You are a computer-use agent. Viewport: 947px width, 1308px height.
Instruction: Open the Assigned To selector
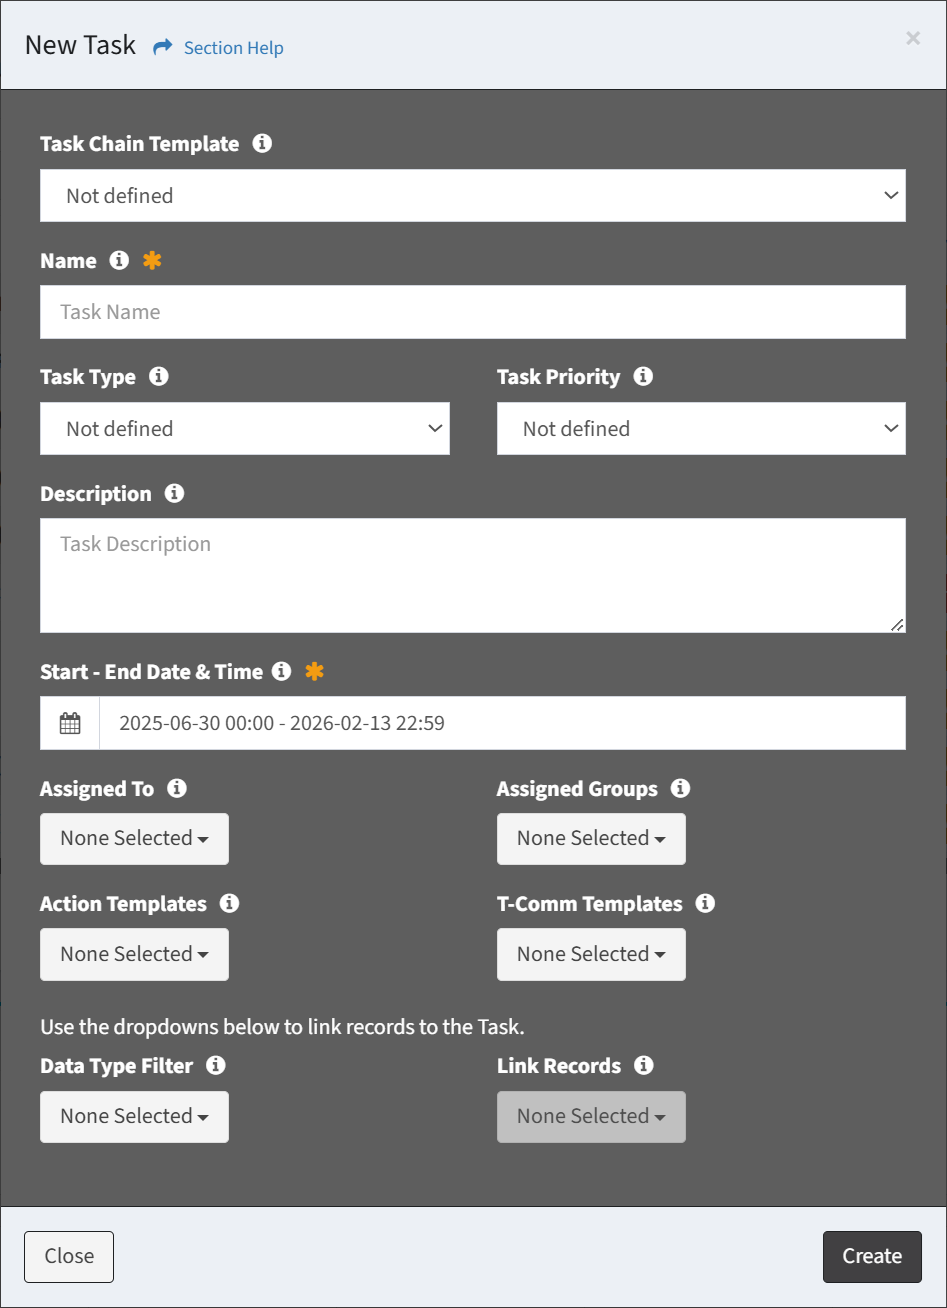tap(134, 839)
